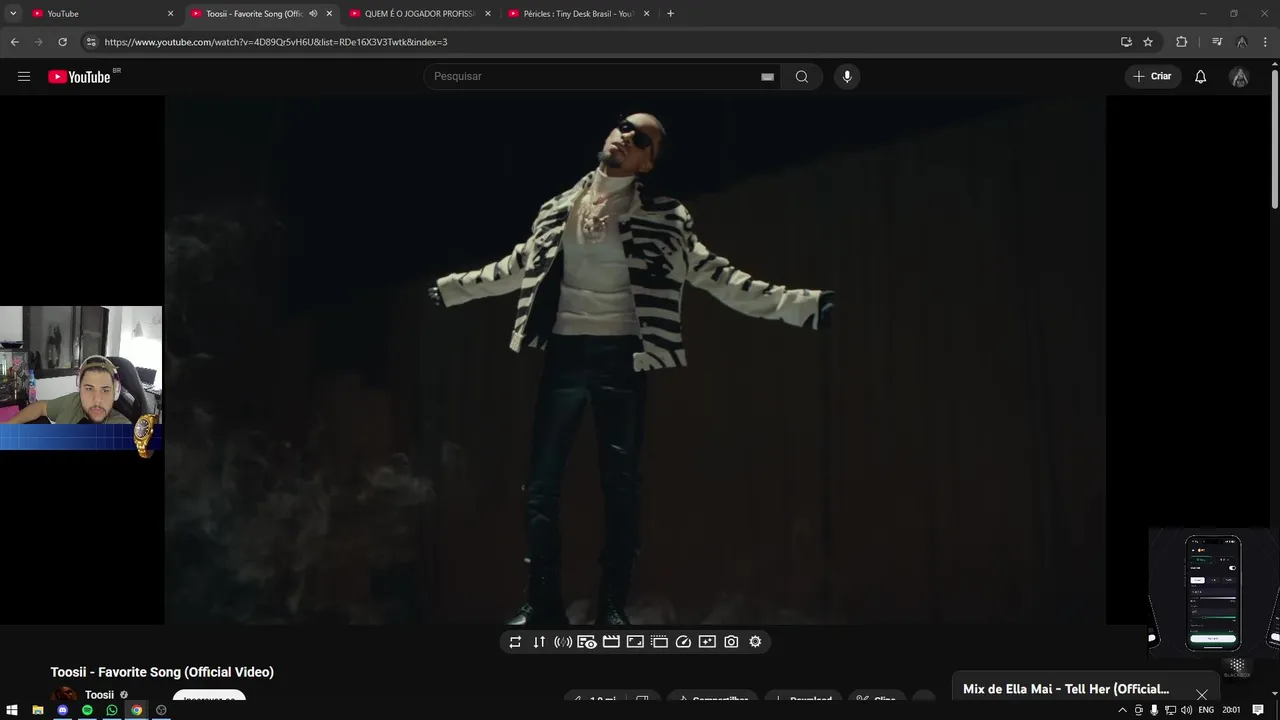Click the sparkle video filters icon
The image size is (1280, 720).
(707, 642)
